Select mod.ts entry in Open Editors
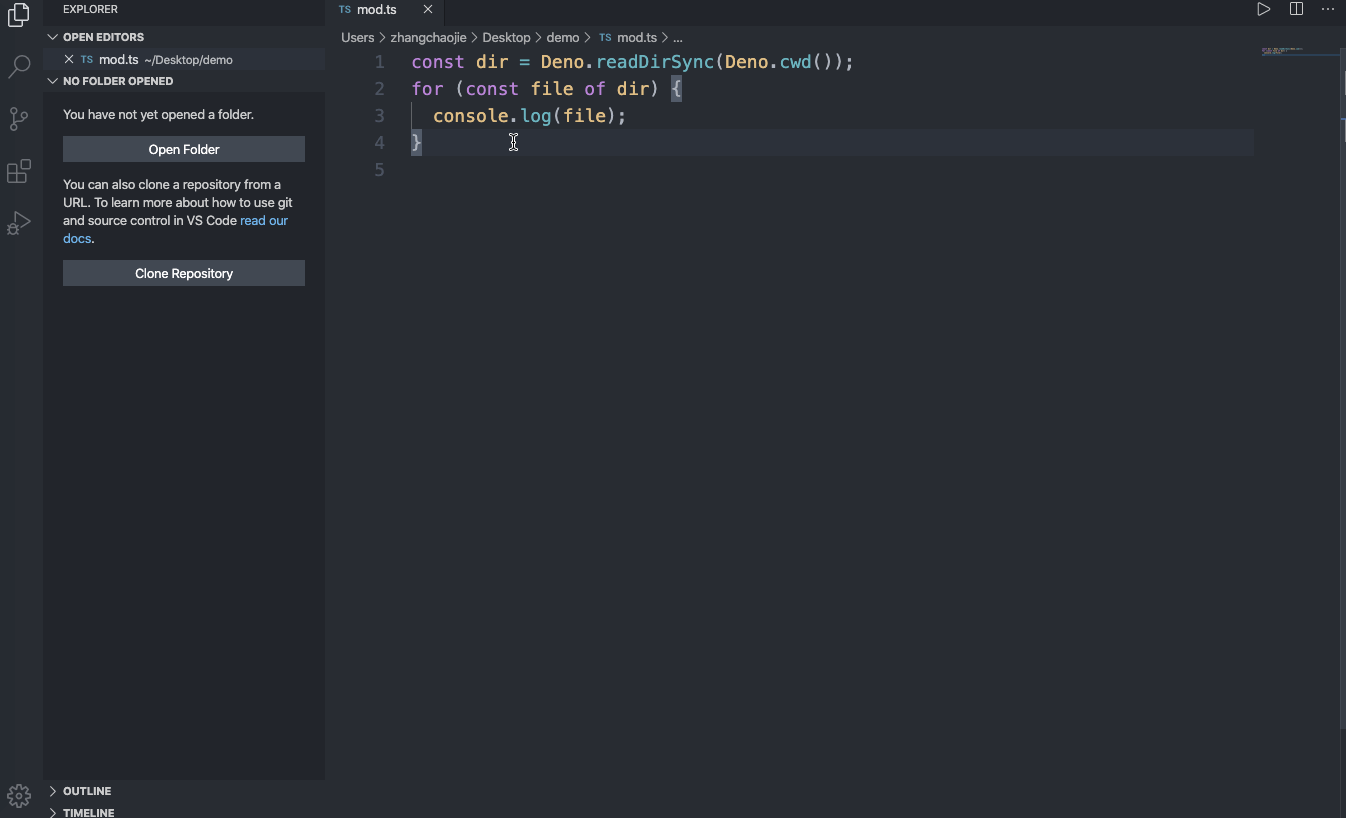 (x=184, y=59)
